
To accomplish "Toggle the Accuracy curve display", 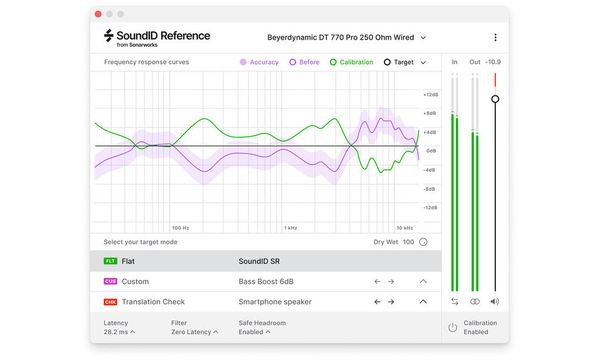I will coord(259,62).
